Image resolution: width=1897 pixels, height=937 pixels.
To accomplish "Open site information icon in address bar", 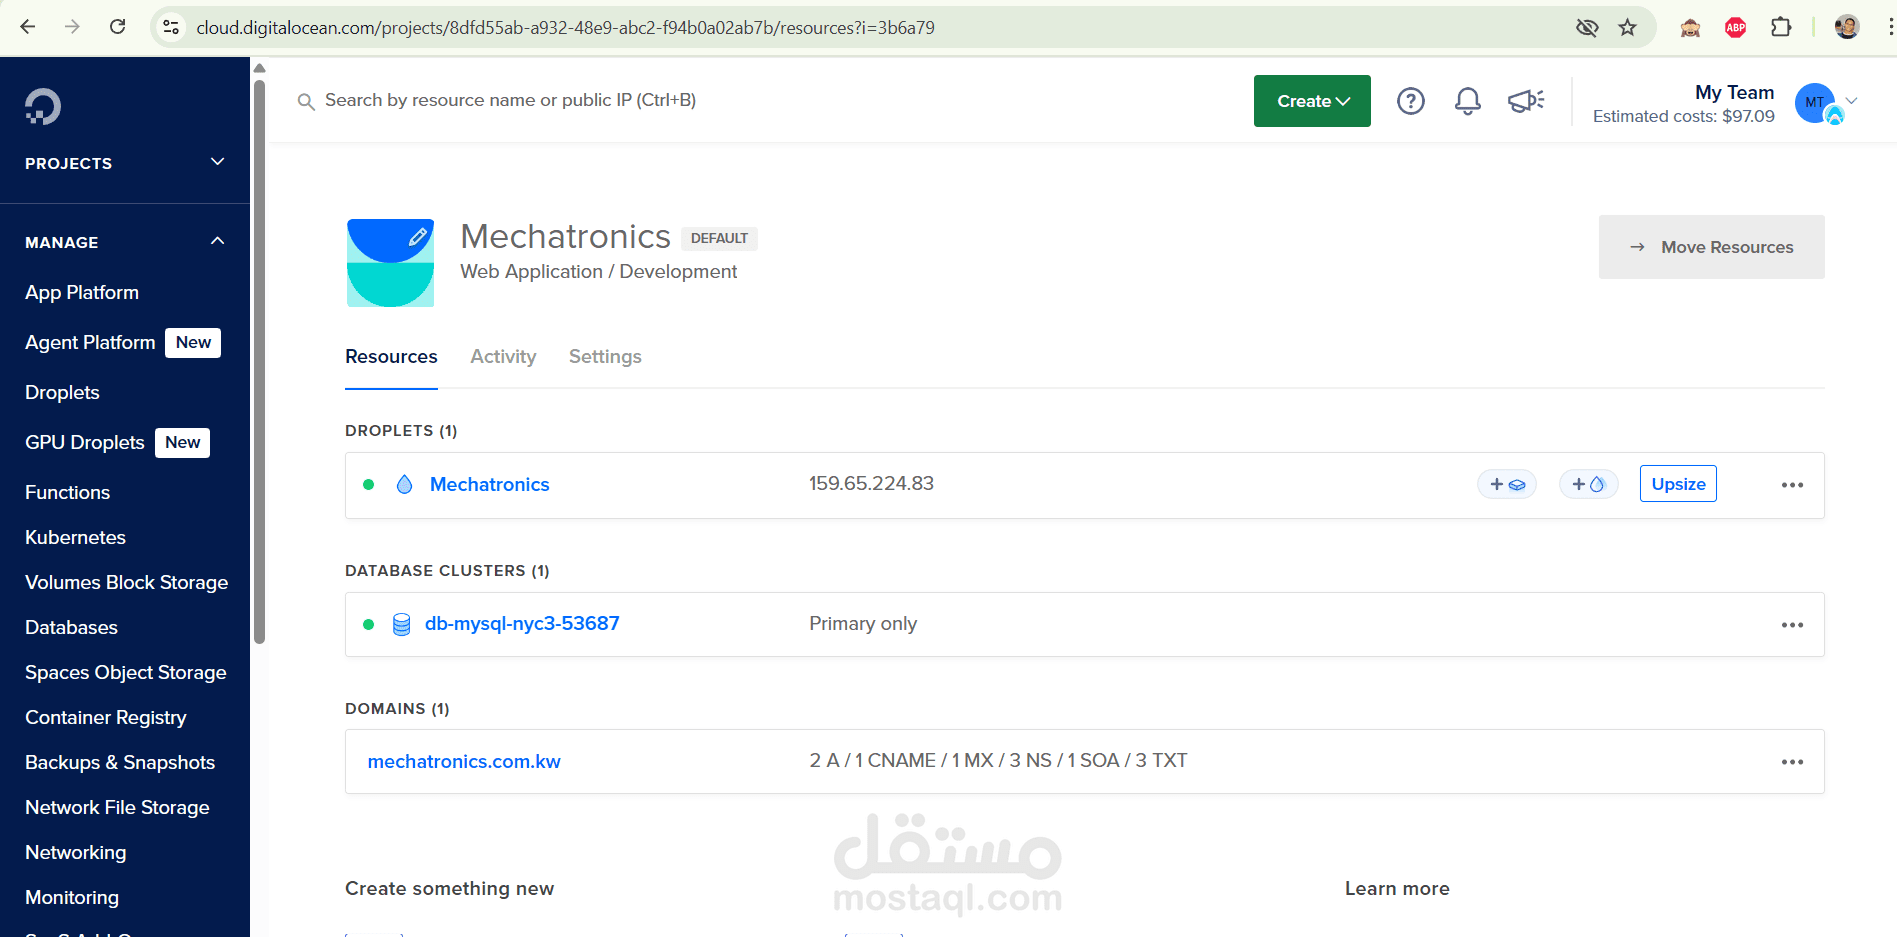I will click(x=172, y=27).
